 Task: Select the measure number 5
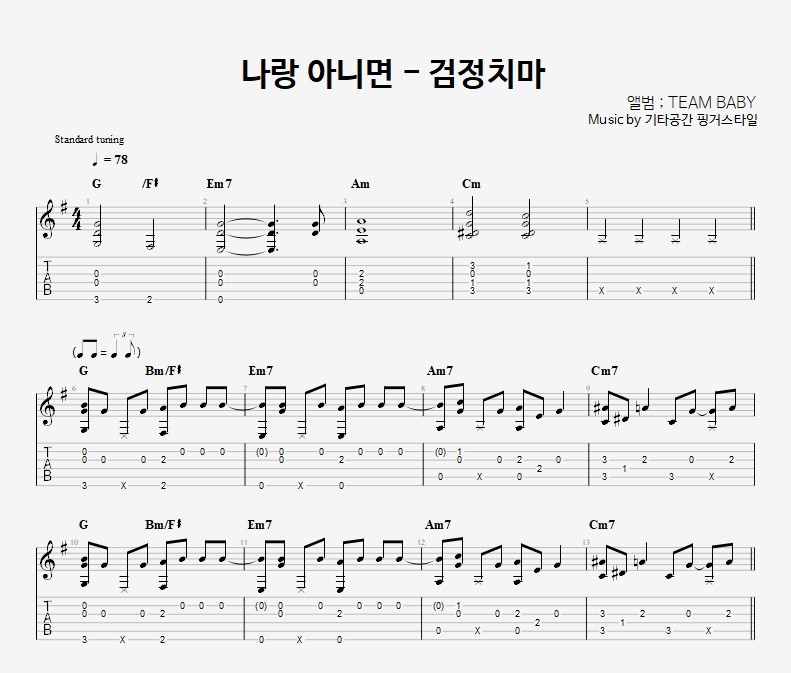pos(587,202)
